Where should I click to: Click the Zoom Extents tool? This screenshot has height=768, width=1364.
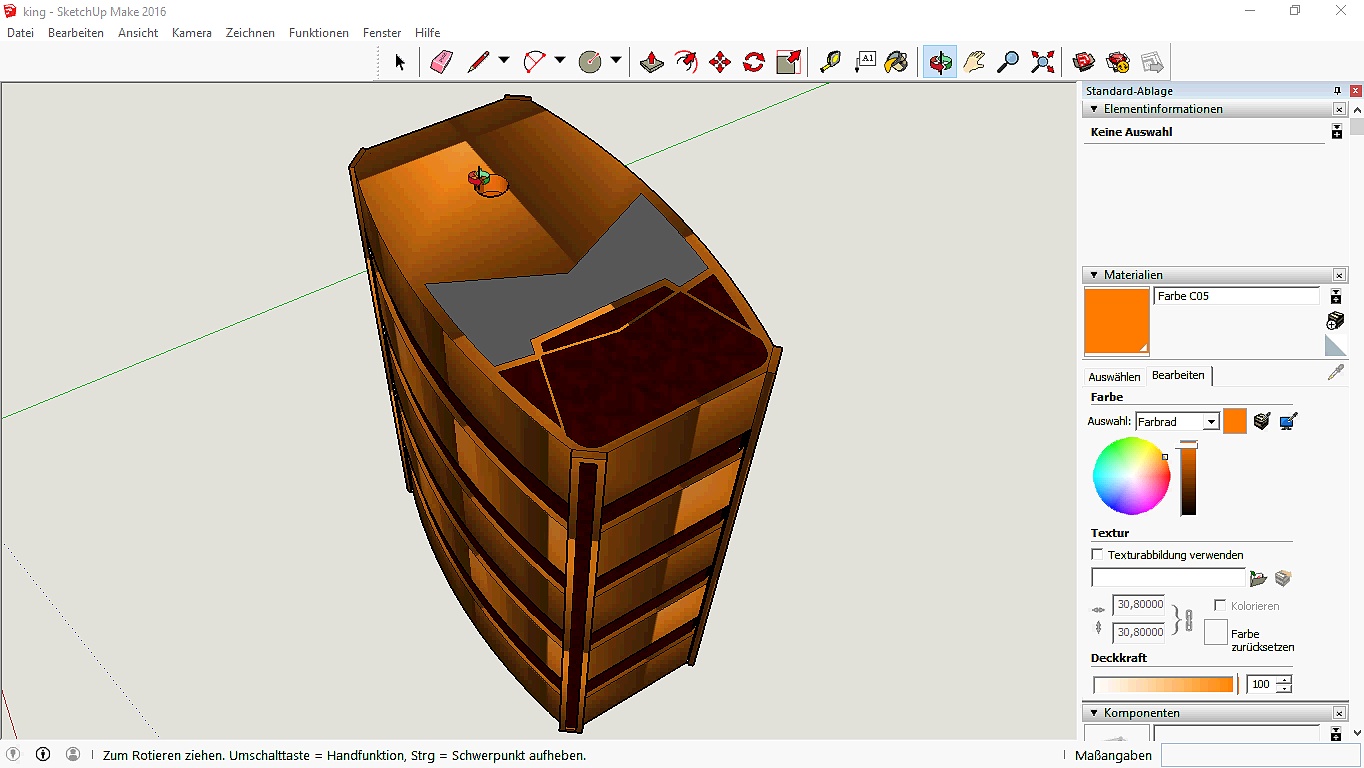[1043, 63]
